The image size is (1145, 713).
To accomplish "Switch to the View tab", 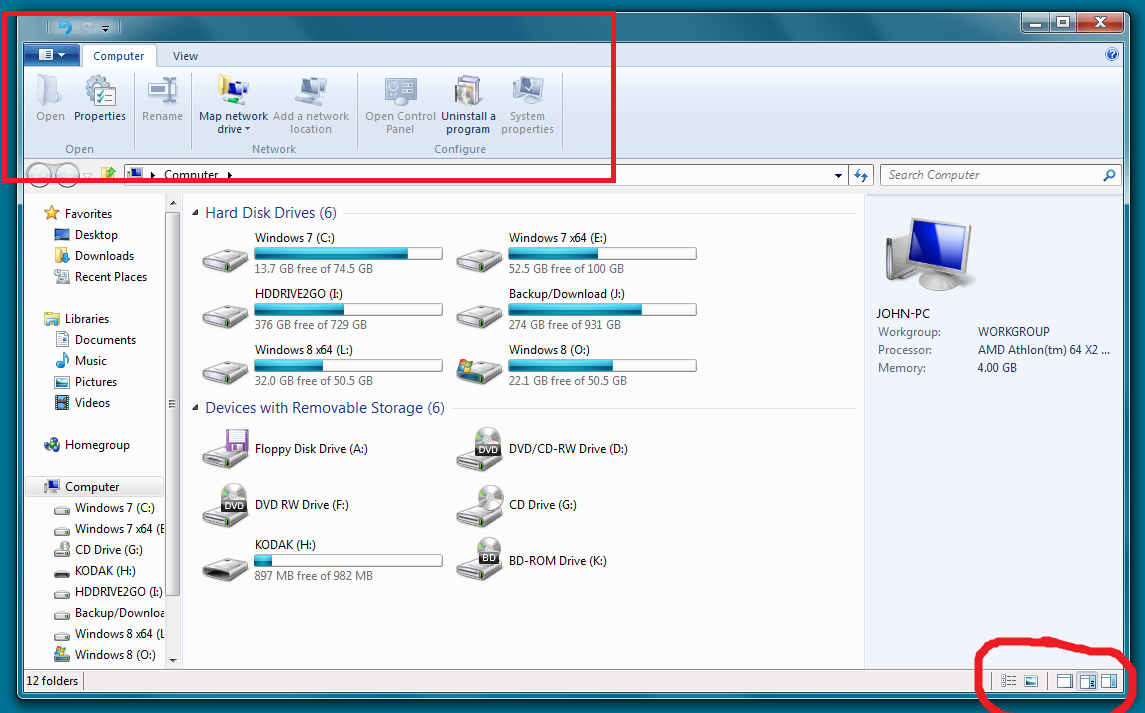I will (x=185, y=56).
